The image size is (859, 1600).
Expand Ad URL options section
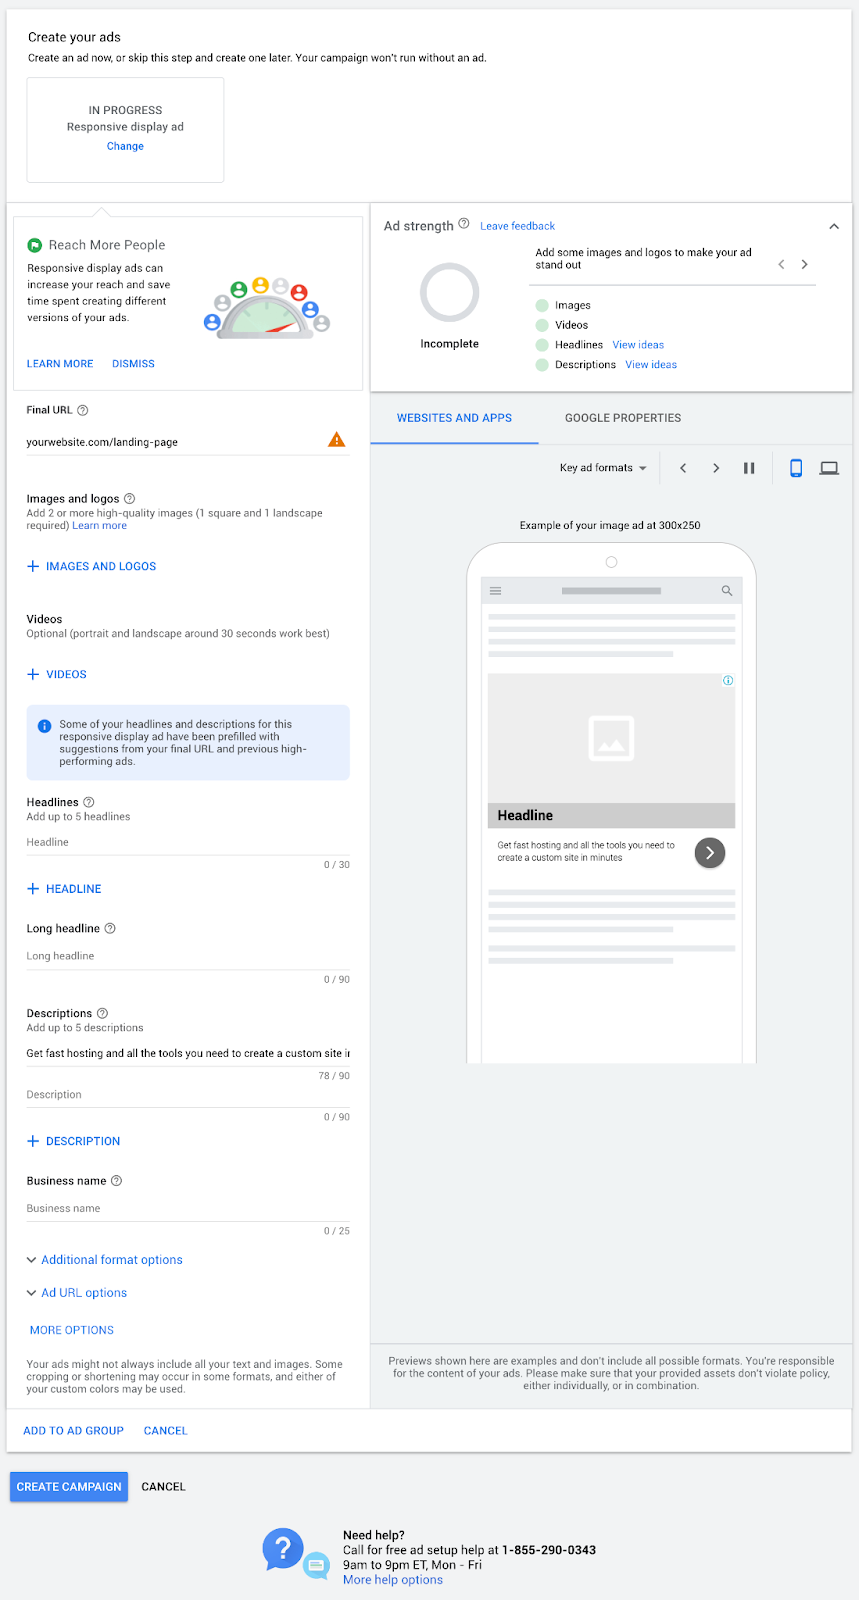coord(84,1293)
